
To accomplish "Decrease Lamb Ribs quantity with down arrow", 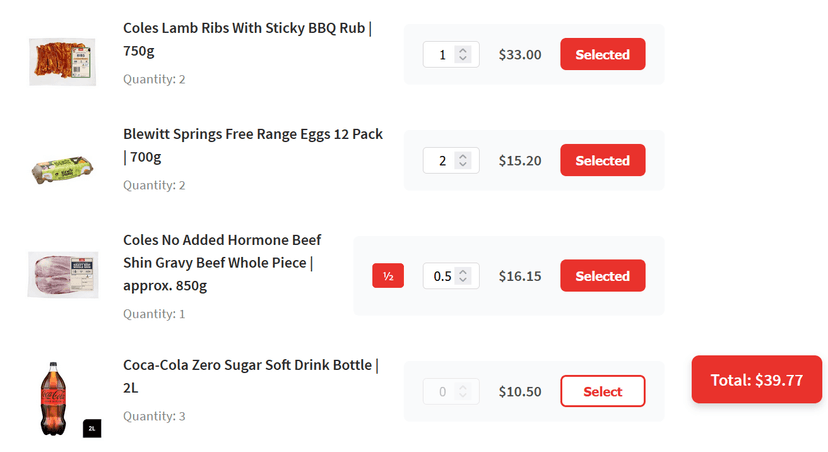I will [463, 60].
